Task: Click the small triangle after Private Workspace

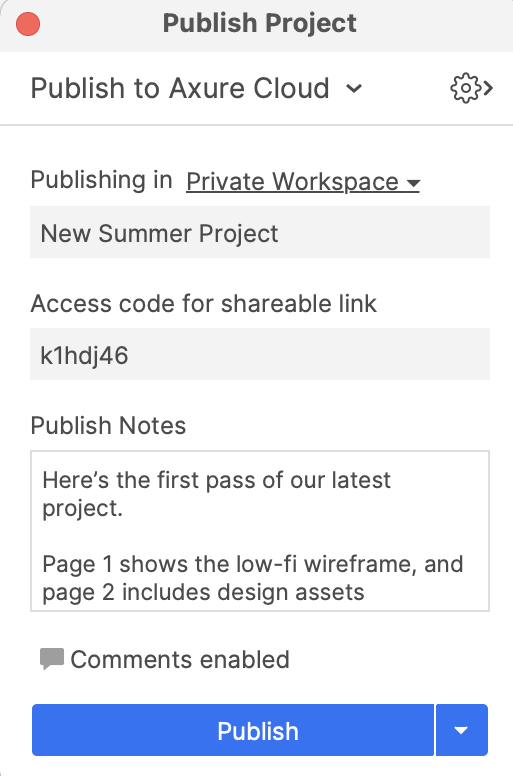Action: [x=413, y=184]
